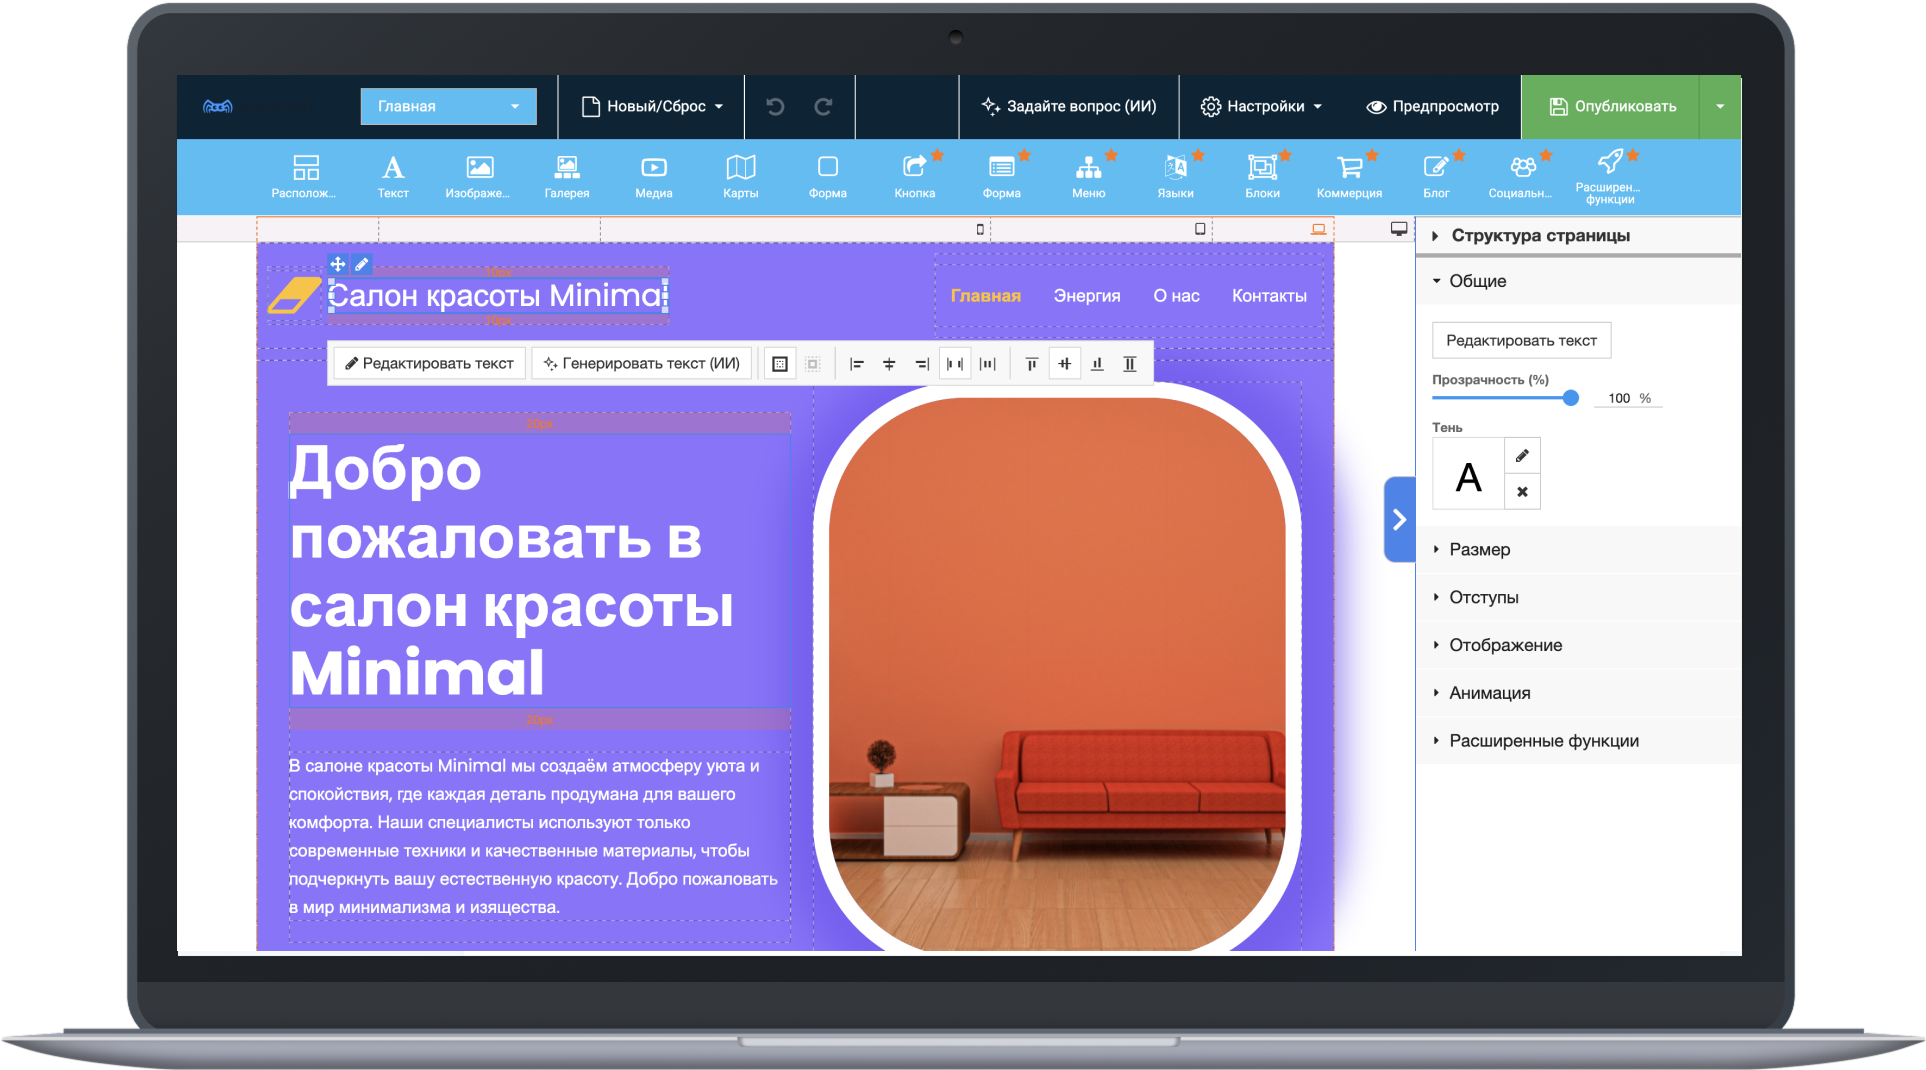Switch to the phone viewport icon
The image size is (1926, 1070).
980,229
